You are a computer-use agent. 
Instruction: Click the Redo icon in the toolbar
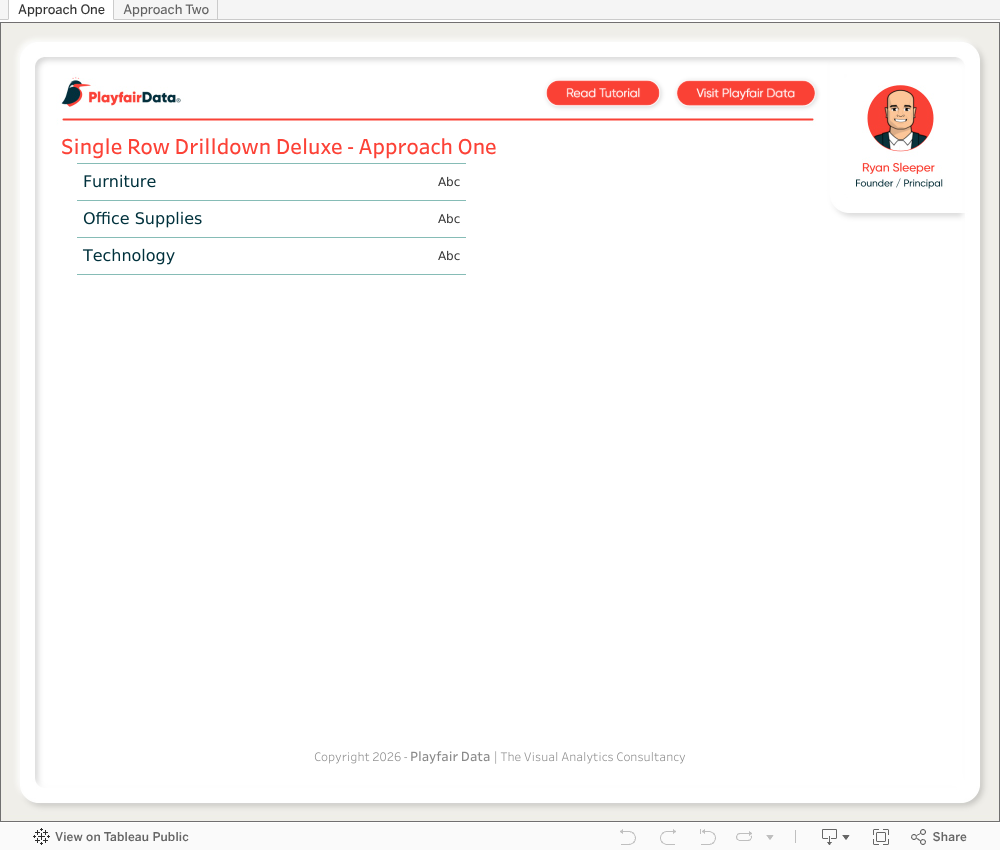click(668, 837)
